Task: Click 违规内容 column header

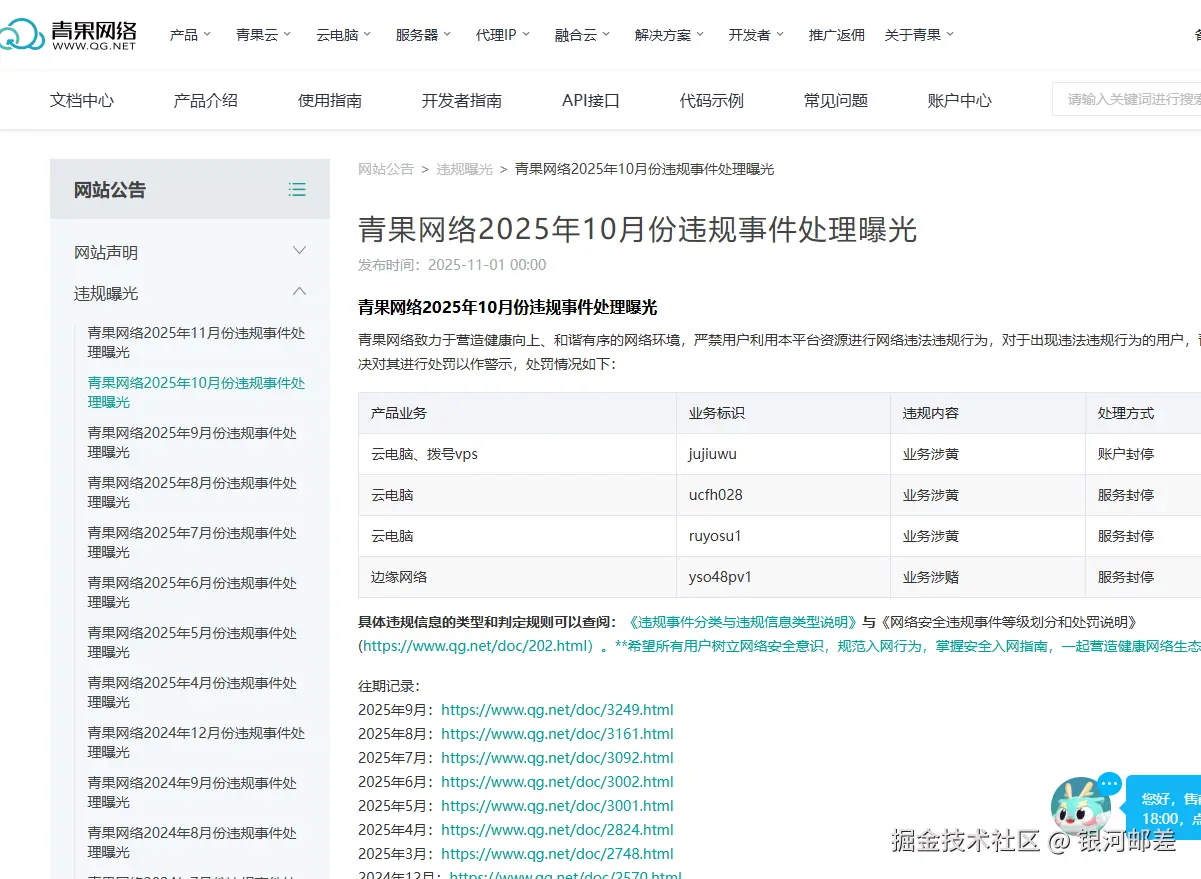Action: click(x=988, y=413)
